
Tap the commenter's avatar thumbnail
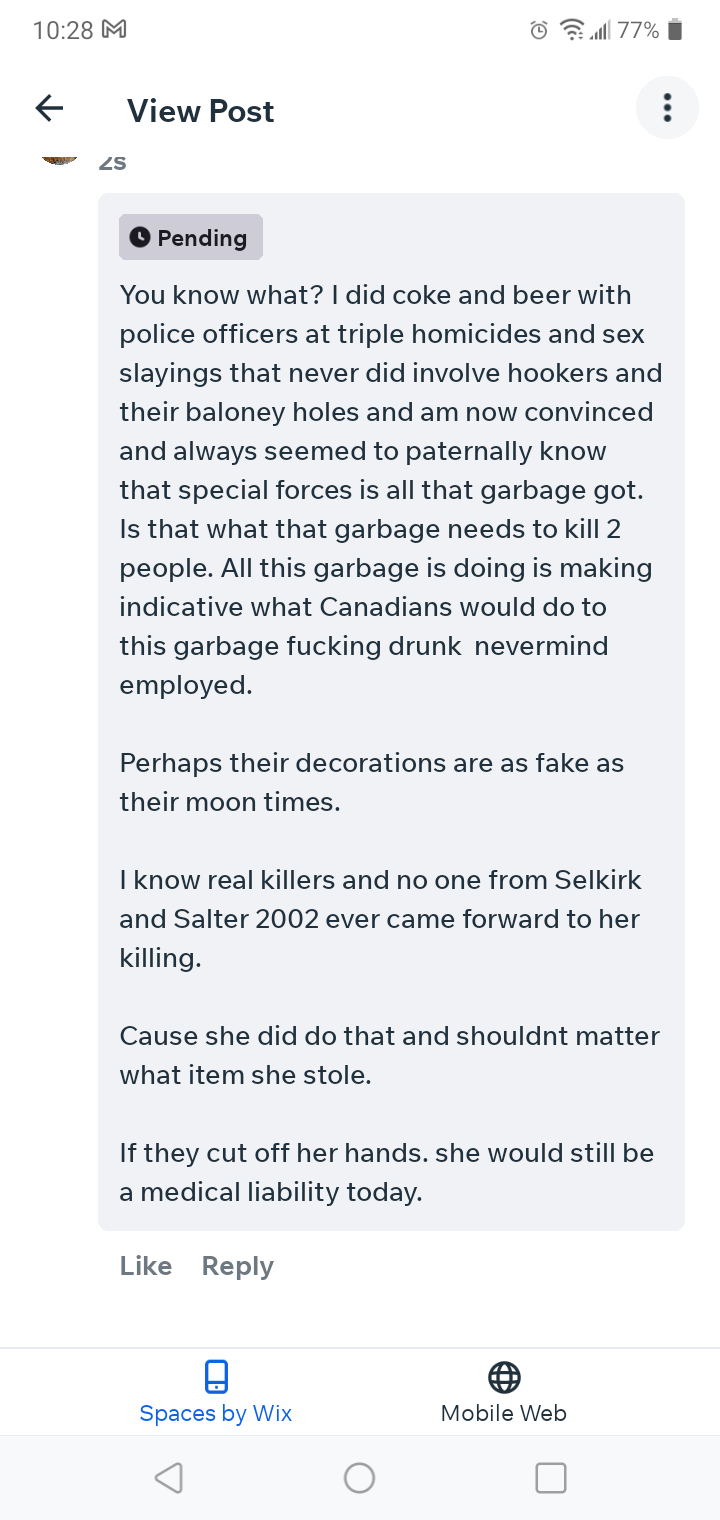click(61, 155)
